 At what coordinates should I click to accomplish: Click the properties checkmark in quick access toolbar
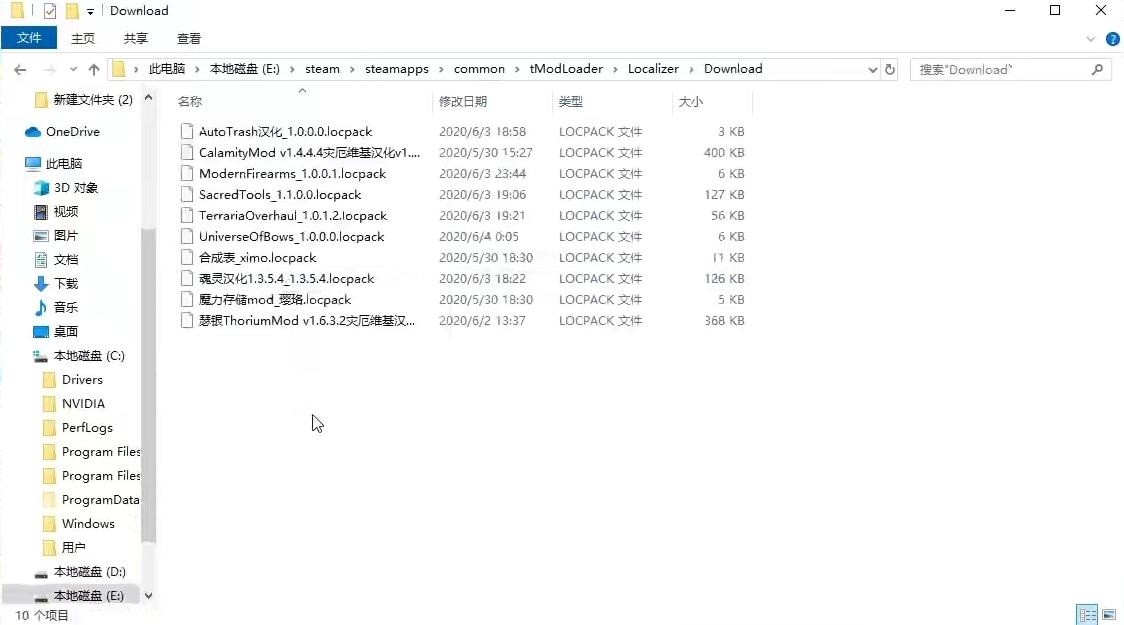point(50,11)
